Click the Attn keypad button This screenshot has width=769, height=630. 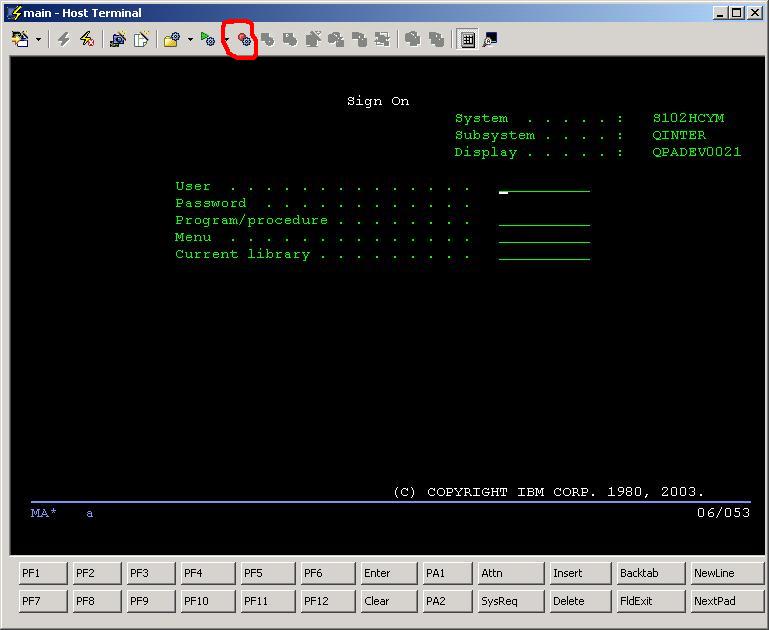(x=511, y=573)
